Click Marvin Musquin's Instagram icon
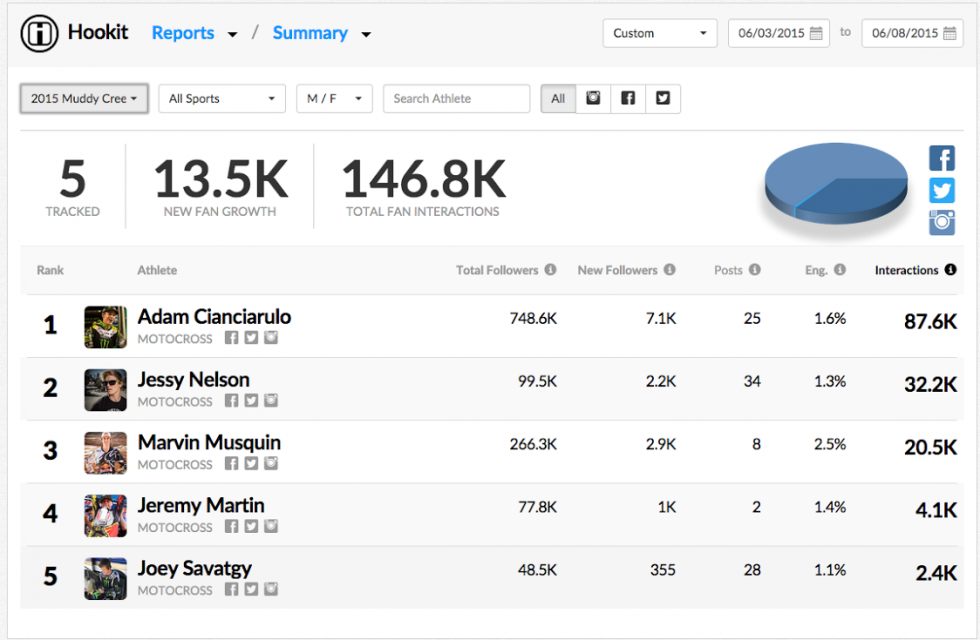Image resolution: width=980 pixels, height=640 pixels. pos(270,464)
